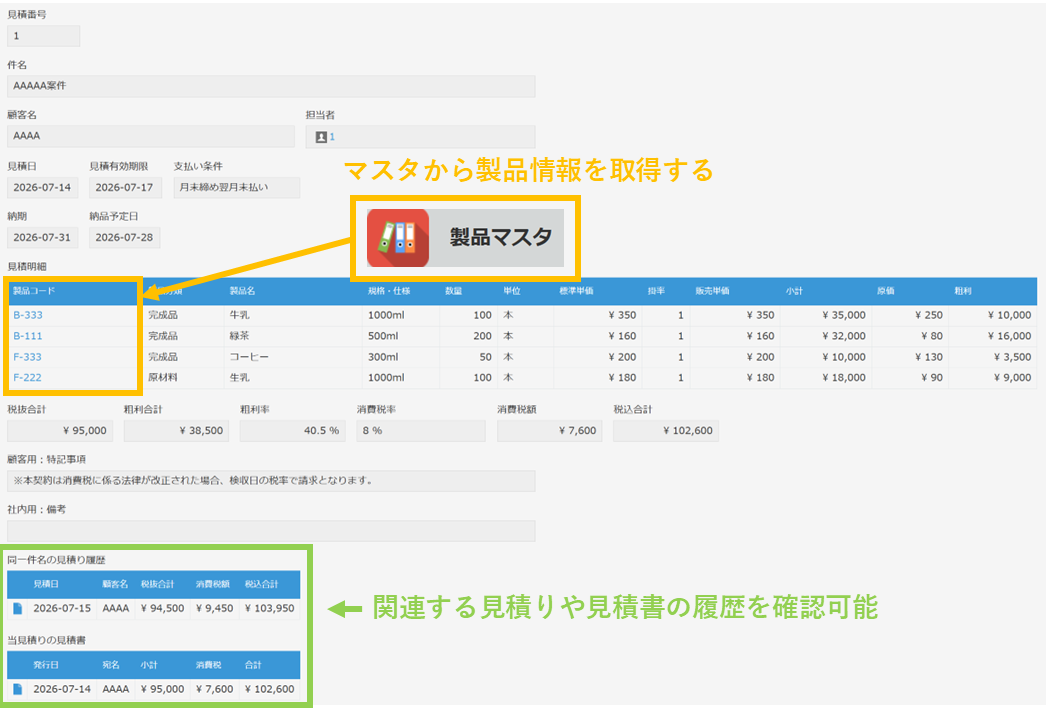The image size is (1046, 714).
Task: Select product name cell 生乳
Action: point(294,377)
